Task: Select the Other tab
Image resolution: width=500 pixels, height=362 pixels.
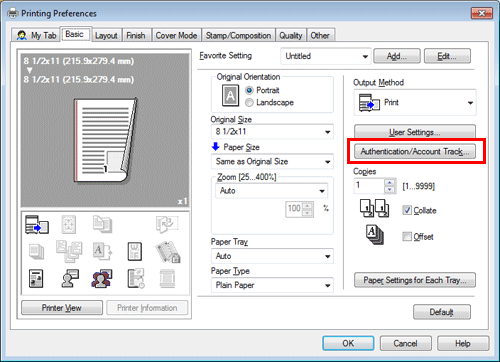Action: pyautogui.click(x=320, y=35)
